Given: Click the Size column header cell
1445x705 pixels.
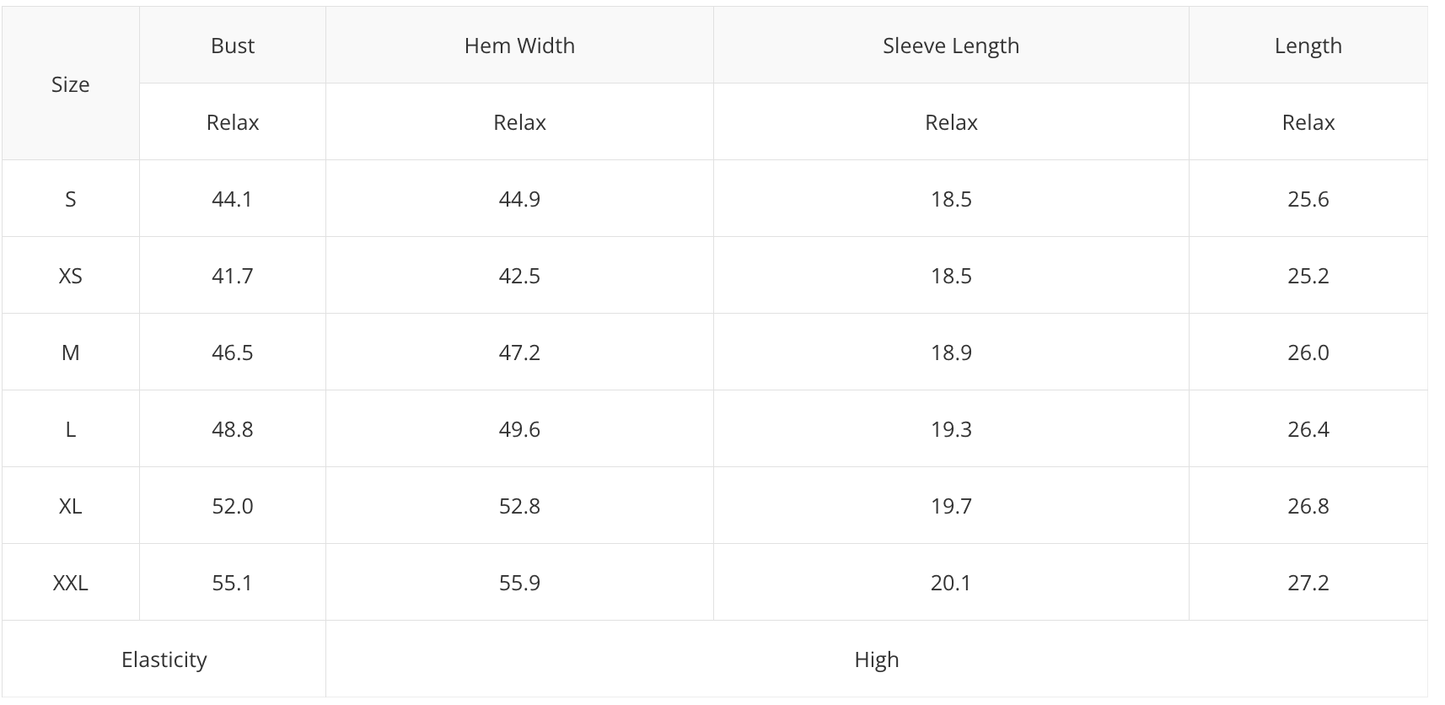Looking at the screenshot, I should (x=70, y=85).
